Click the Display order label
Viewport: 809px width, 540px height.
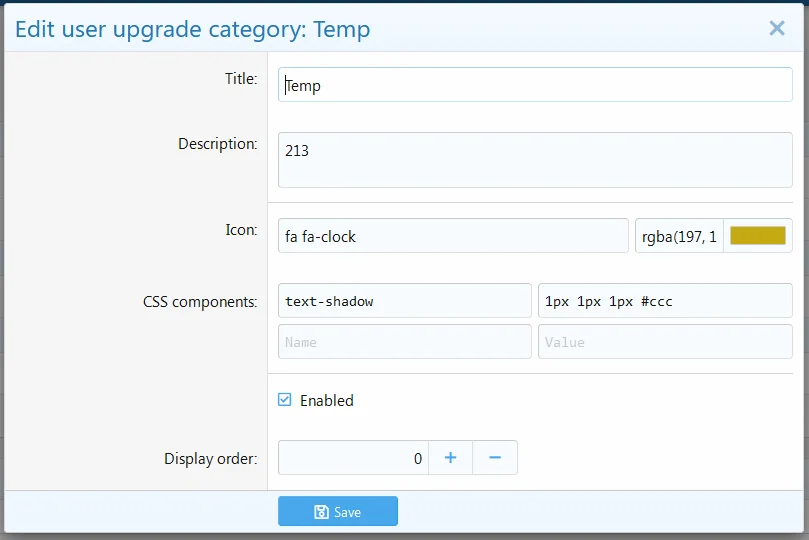pyautogui.click(x=210, y=459)
